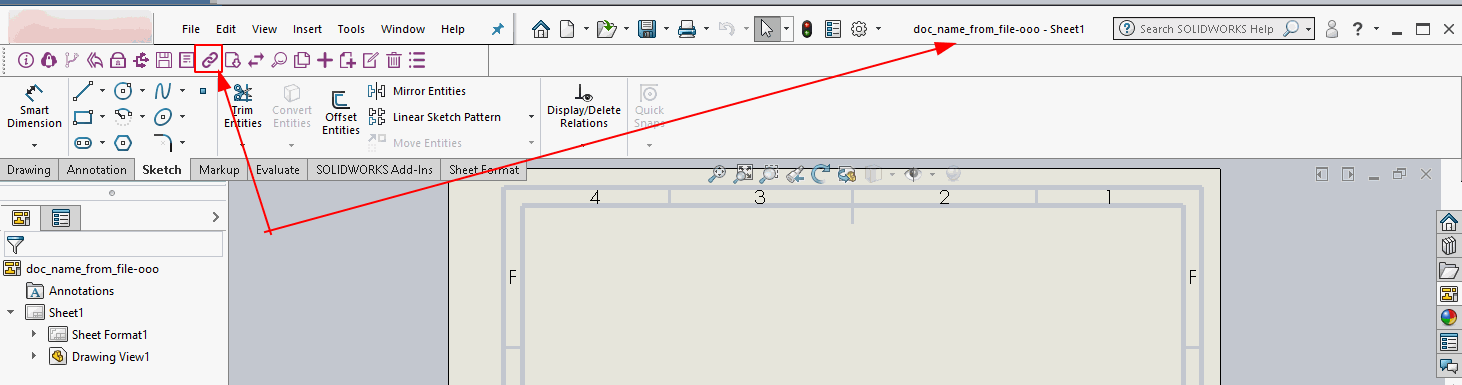
Task: Click the purple document notes icon
Action: (187, 60)
